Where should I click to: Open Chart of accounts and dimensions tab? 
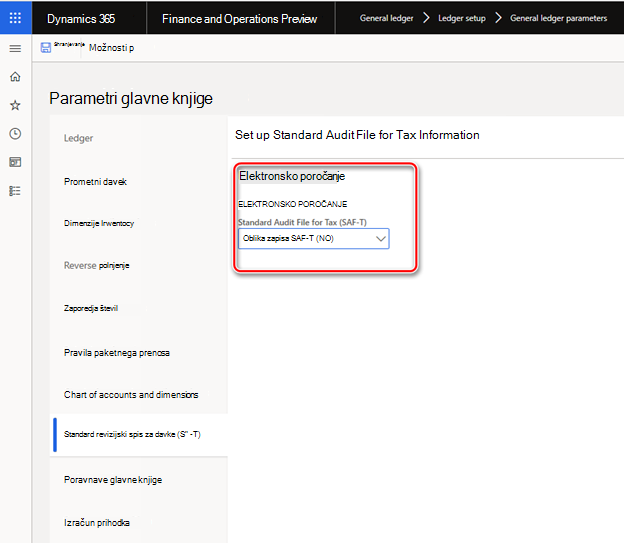pyautogui.click(x=131, y=395)
